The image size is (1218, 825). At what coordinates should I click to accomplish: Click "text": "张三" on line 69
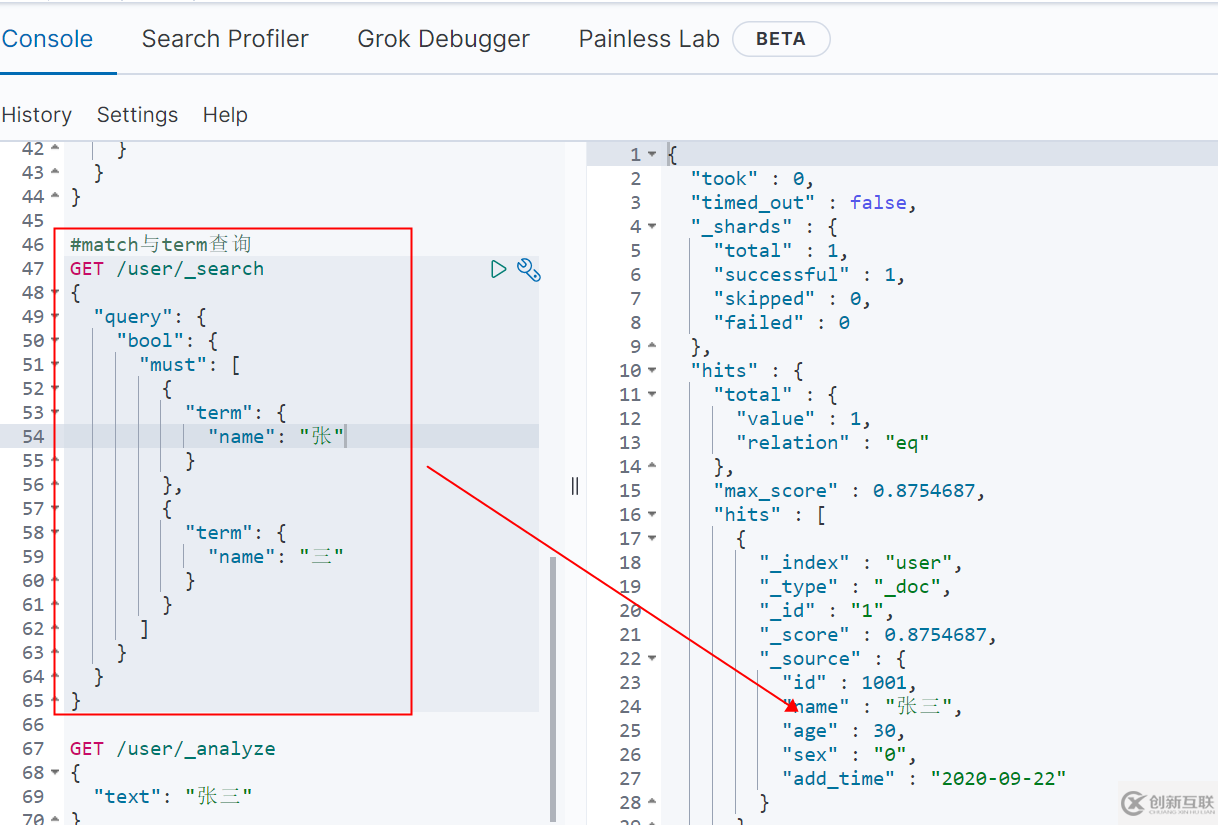pos(173,797)
